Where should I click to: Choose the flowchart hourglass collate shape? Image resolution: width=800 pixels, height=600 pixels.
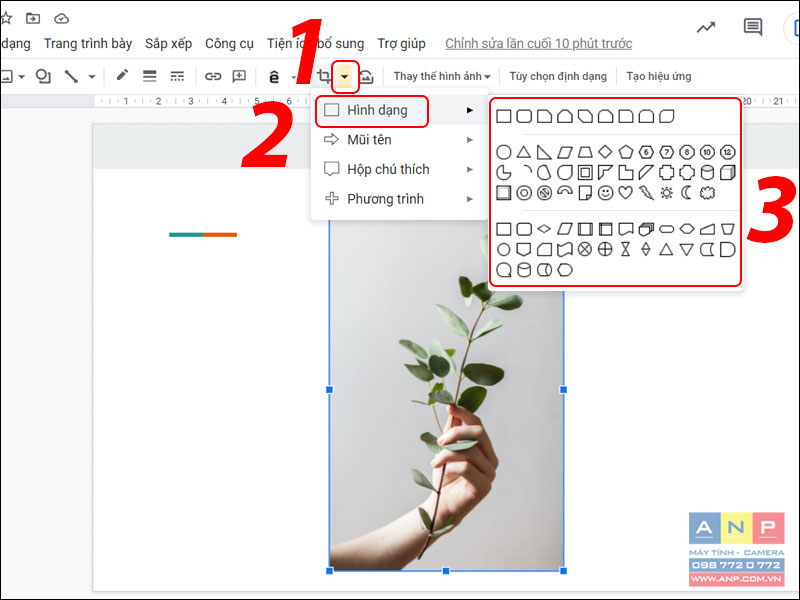click(626, 249)
